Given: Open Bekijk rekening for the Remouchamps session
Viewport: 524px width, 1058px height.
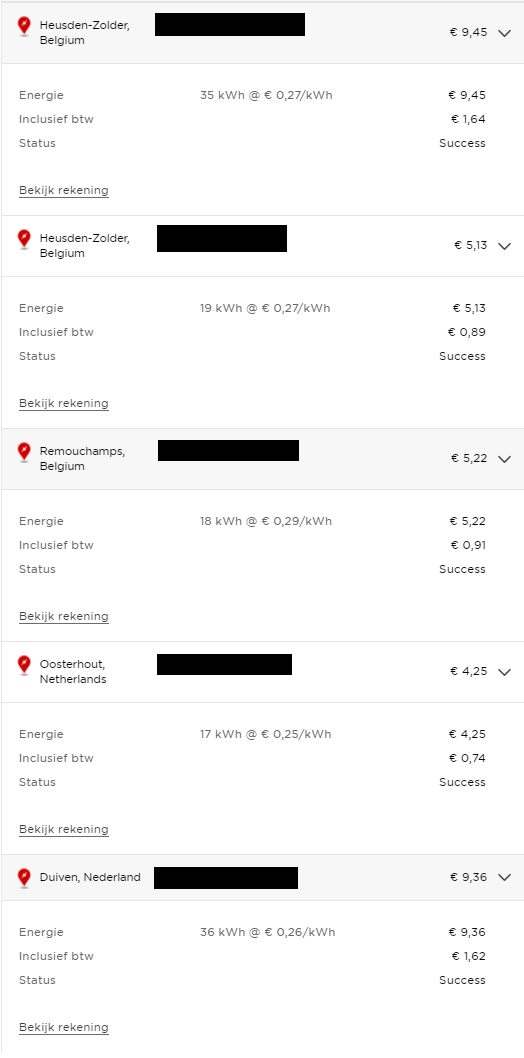Looking at the screenshot, I should [x=64, y=616].
